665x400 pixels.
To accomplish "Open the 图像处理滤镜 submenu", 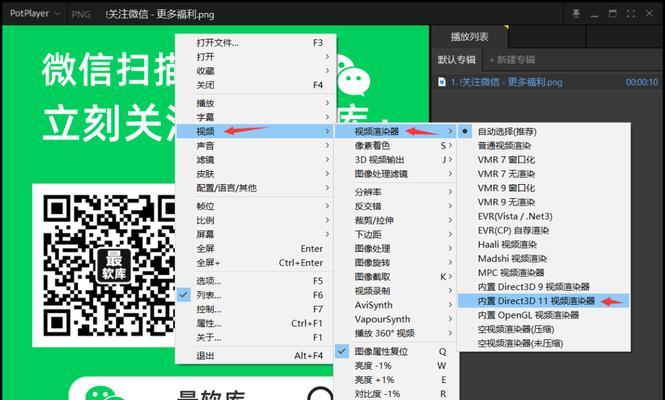I will coord(396,173).
